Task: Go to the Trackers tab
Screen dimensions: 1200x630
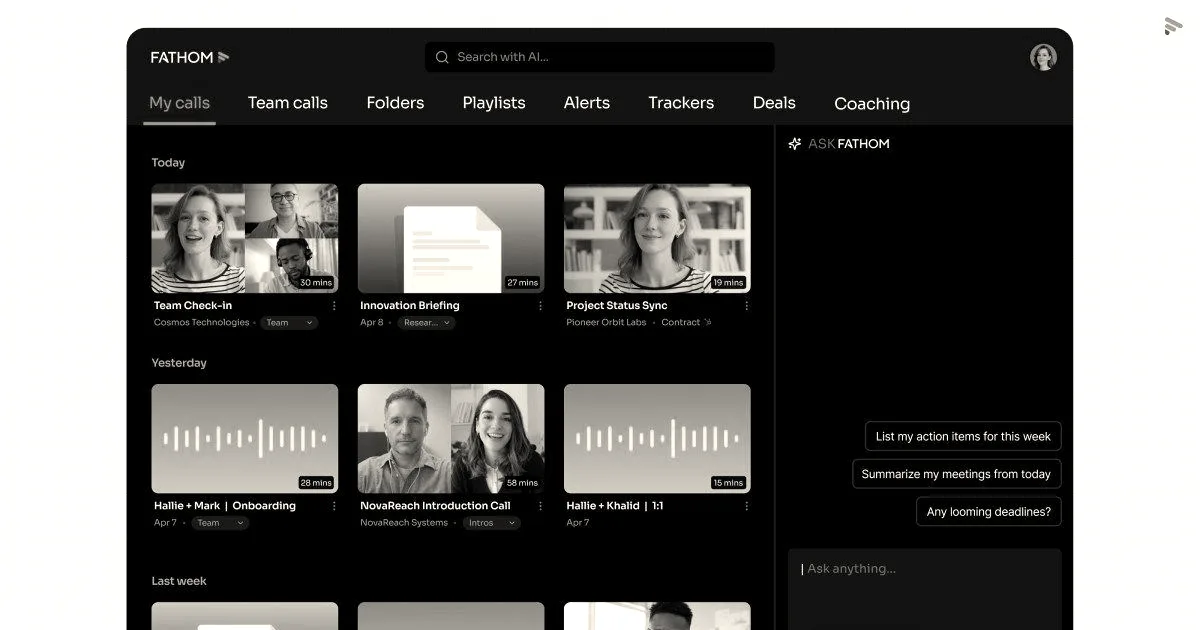Action: [x=681, y=103]
